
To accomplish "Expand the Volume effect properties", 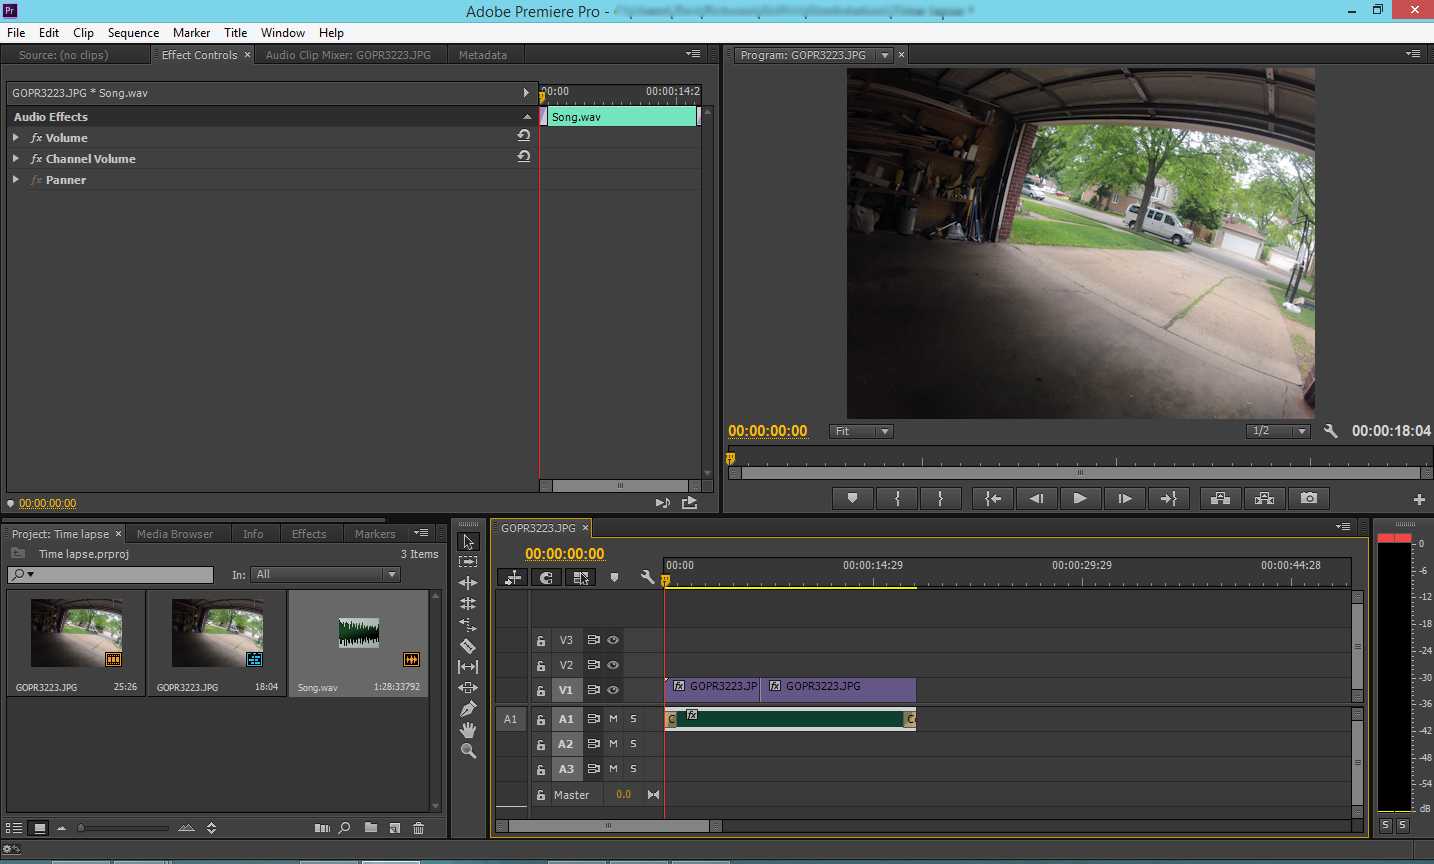I will click(16, 138).
